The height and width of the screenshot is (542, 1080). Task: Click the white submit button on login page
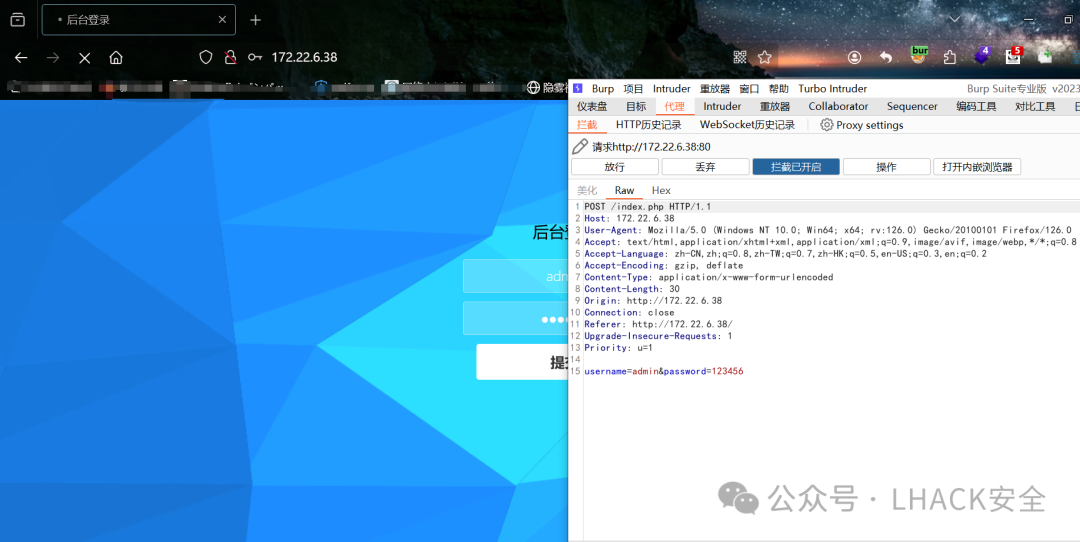pos(522,362)
